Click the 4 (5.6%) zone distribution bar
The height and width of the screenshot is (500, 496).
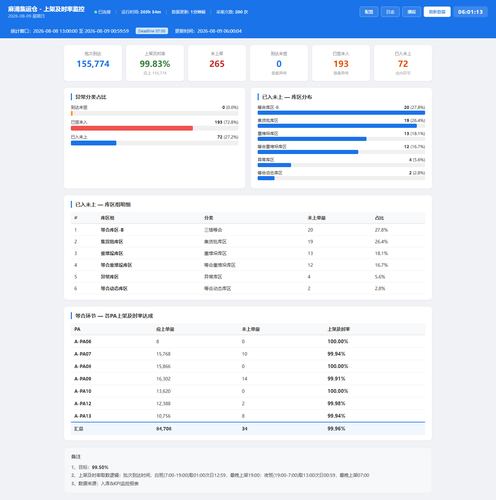pyautogui.click(x=274, y=165)
